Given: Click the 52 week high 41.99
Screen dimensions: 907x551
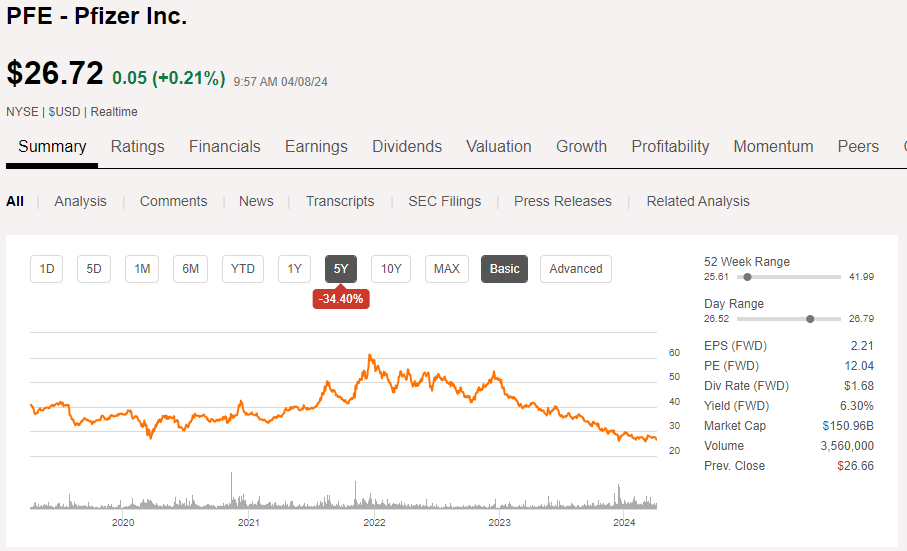Looking at the screenshot, I should pyautogui.click(x=861, y=277).
